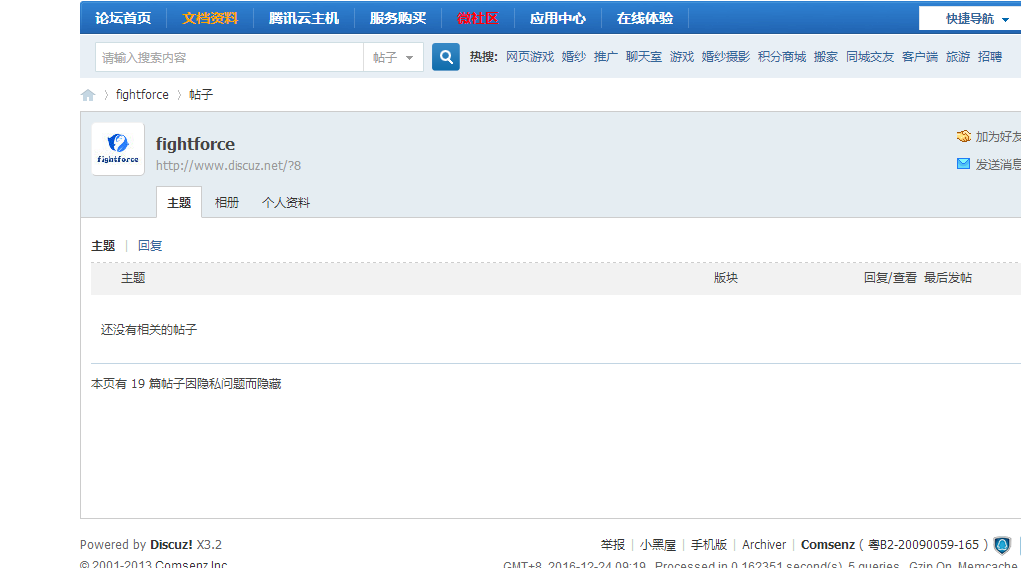Select the 主题 filter above the table
1021x568 pixels.
(x=103, y=246)
